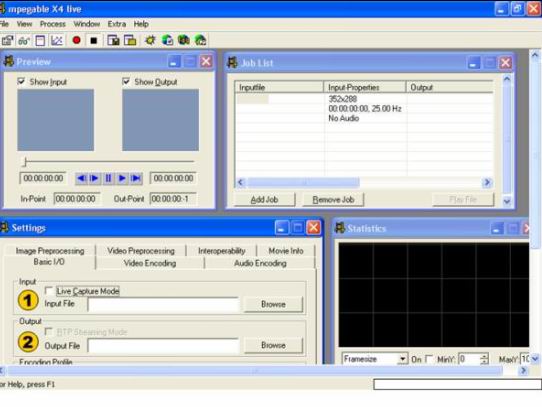The image size is (542, 407).
Task: Toggle the RTP Streaming Mode checkbox
Action: (x=49, y=332)
